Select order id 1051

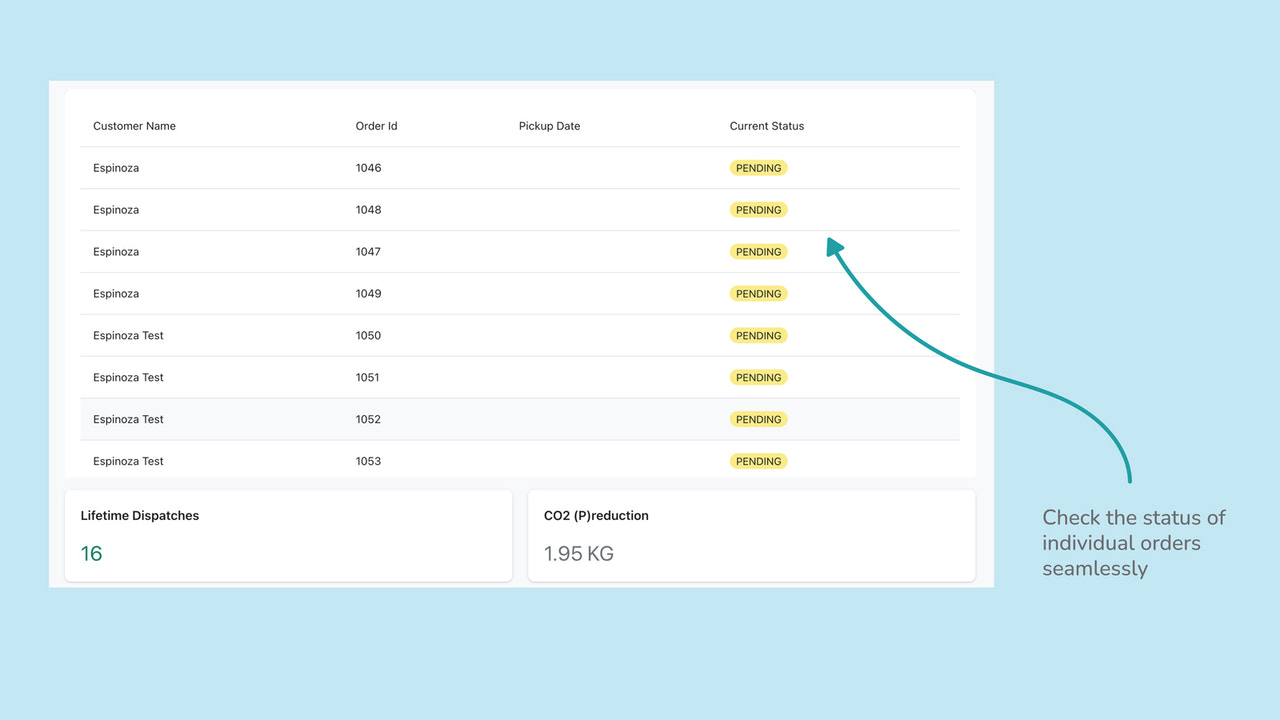[368, 378]
